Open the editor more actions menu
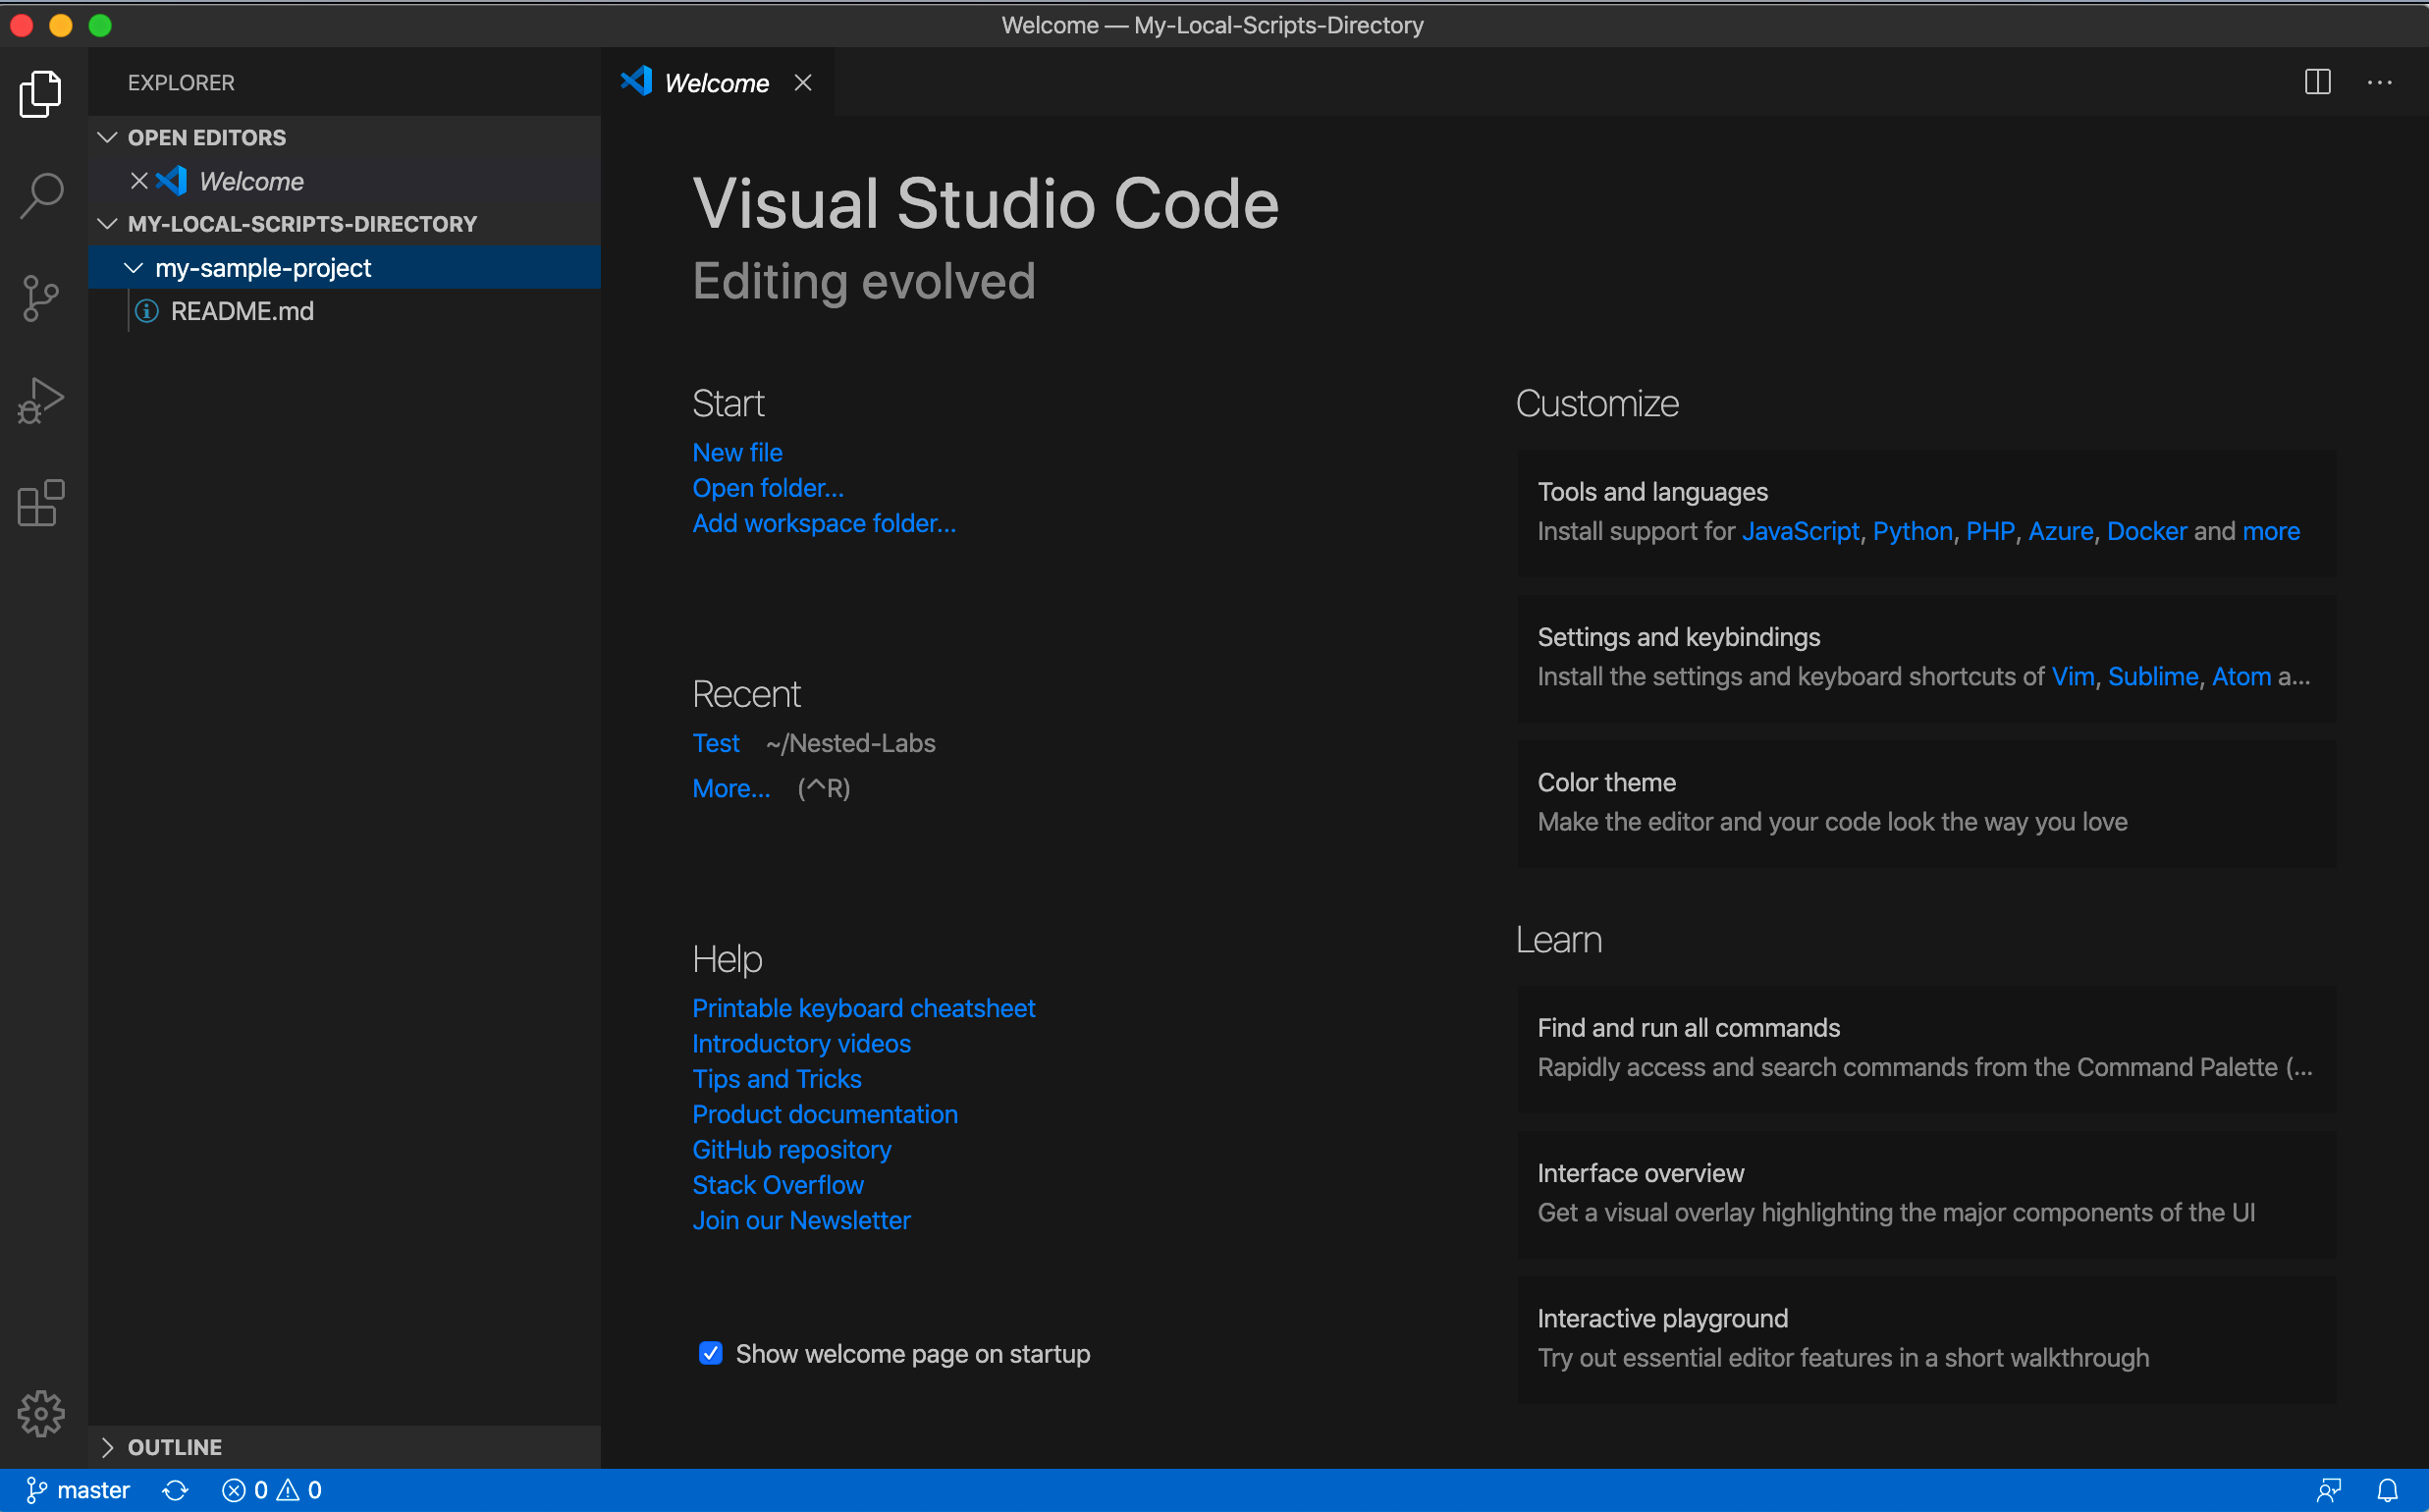 2379,82
